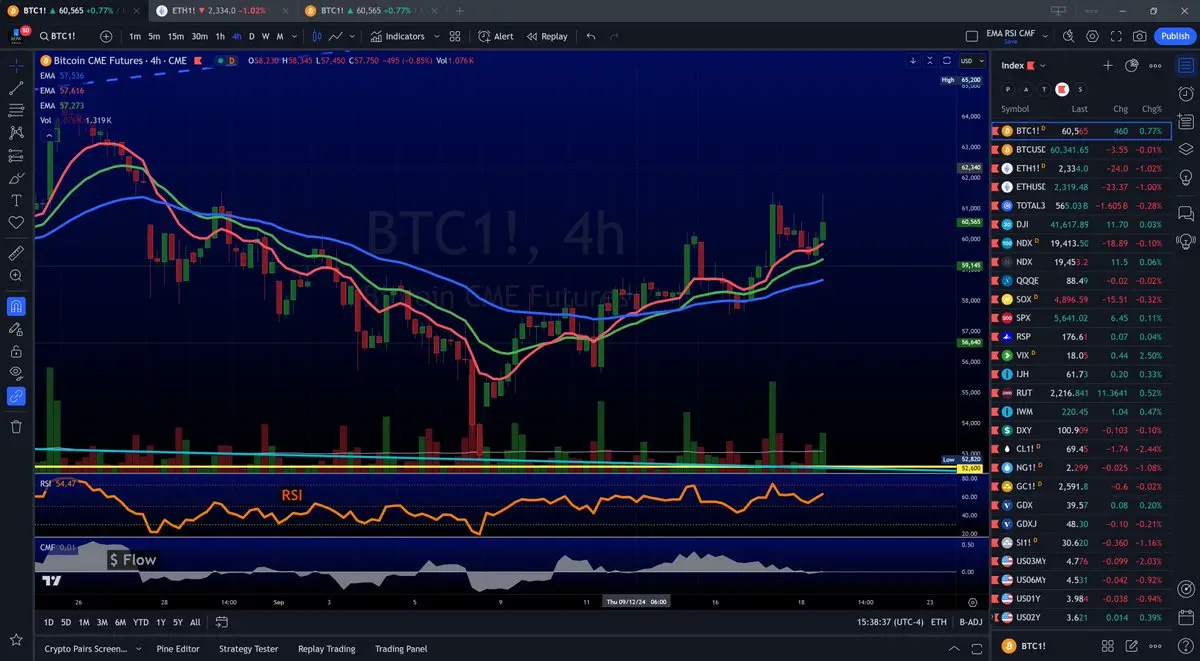1200x661 pixels.
Task: Toggle lock all drawing tools
Action: click(x=16, y=351)
